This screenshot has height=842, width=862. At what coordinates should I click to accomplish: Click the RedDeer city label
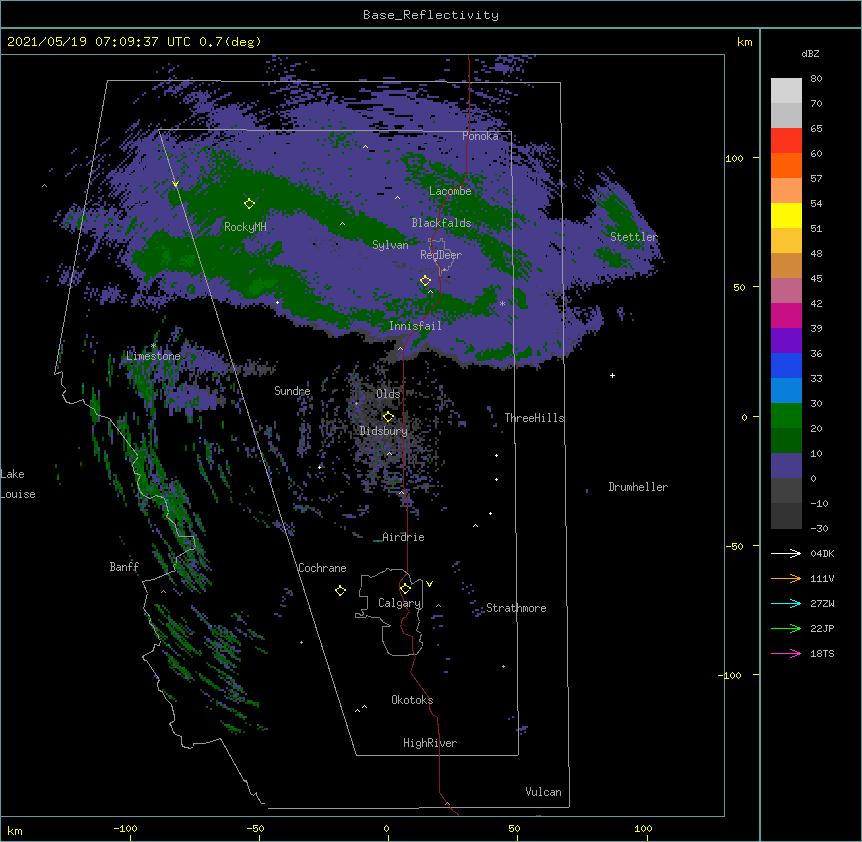click(x=441, y=255)
